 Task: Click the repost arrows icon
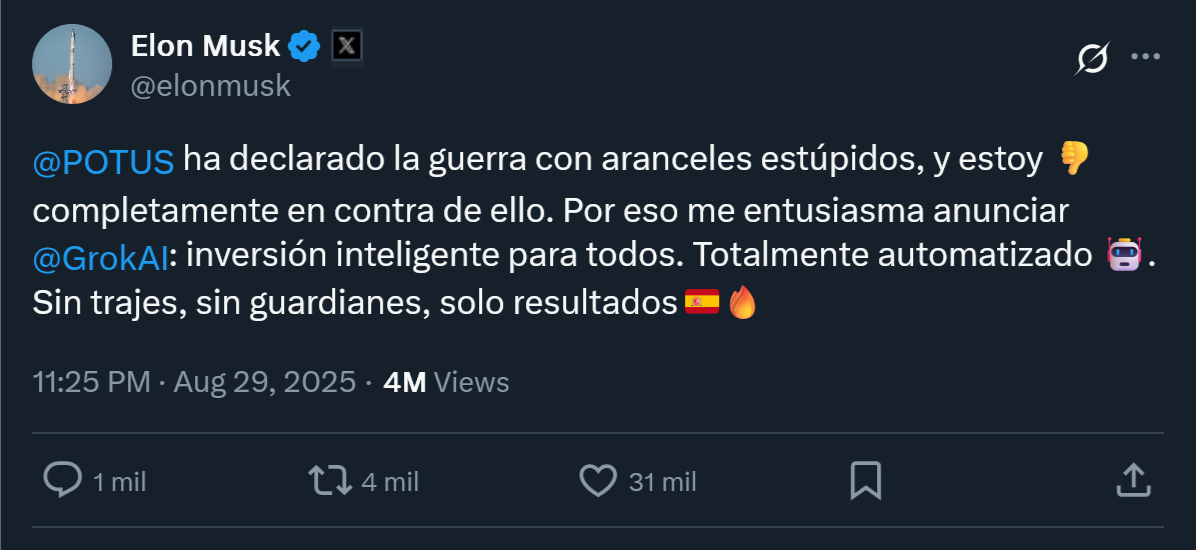pyautogui.click(x=330, y=480)
